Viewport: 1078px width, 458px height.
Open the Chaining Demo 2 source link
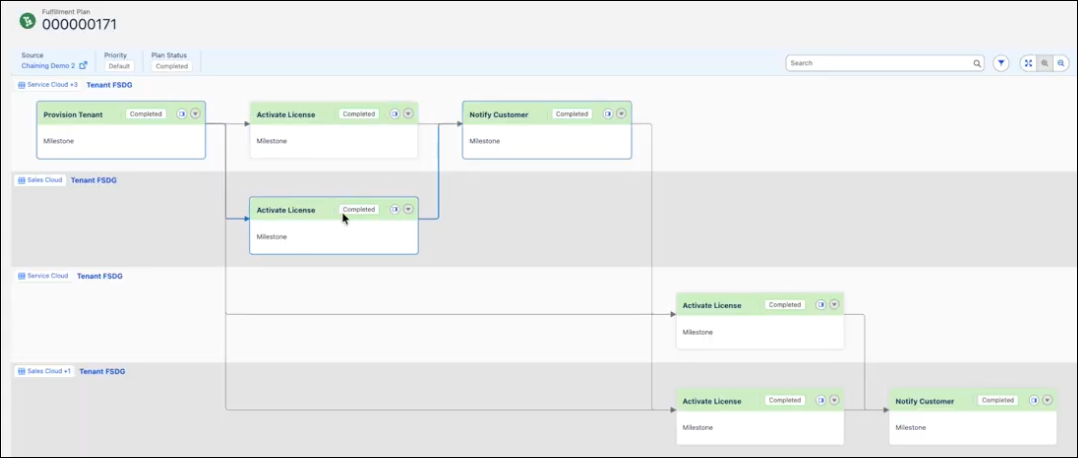pyautogui.click(x=48, y=66)
